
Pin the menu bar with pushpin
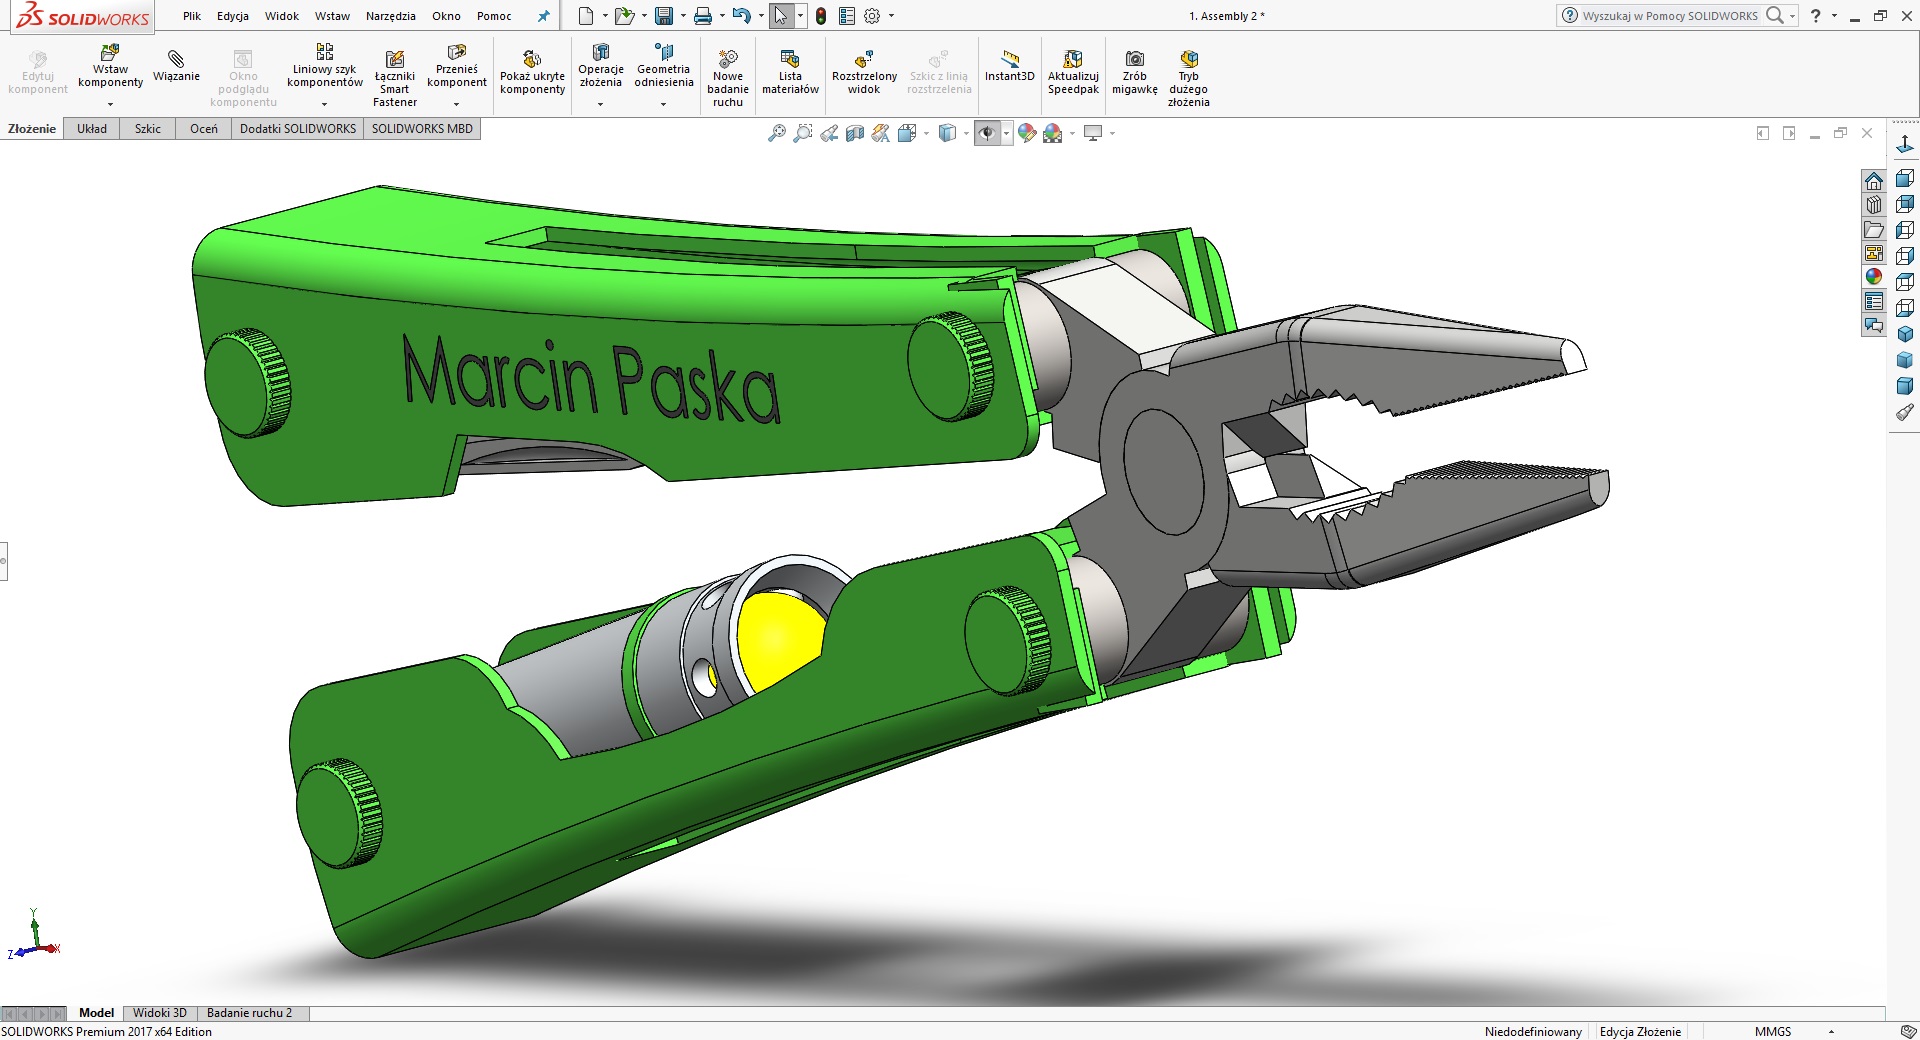(x=543, y=16)
